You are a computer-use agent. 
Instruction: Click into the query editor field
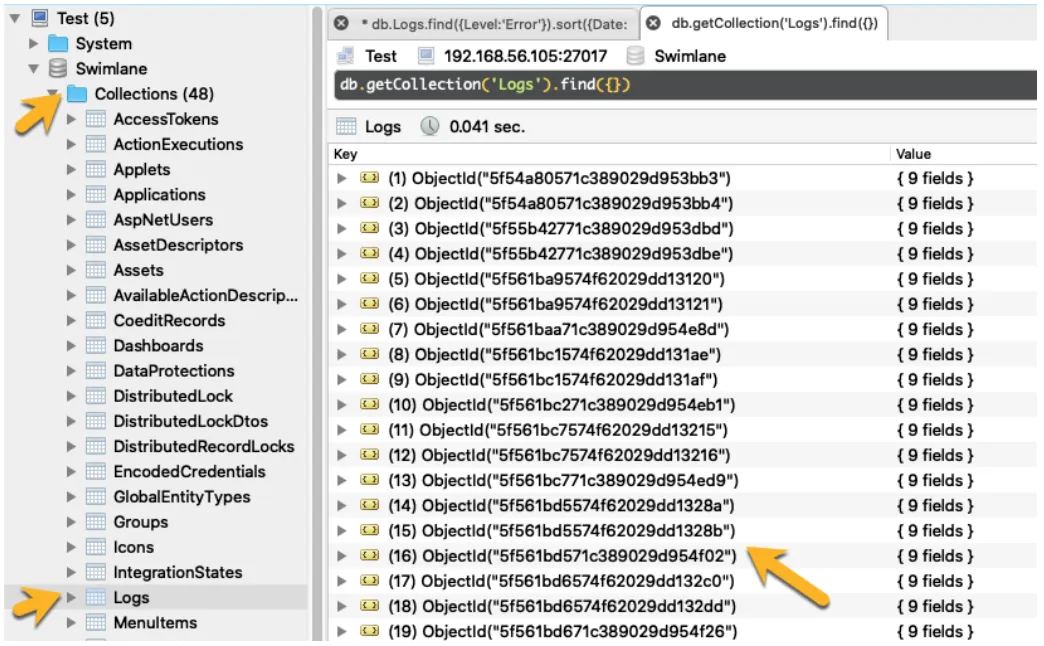[x=685, y=85]
